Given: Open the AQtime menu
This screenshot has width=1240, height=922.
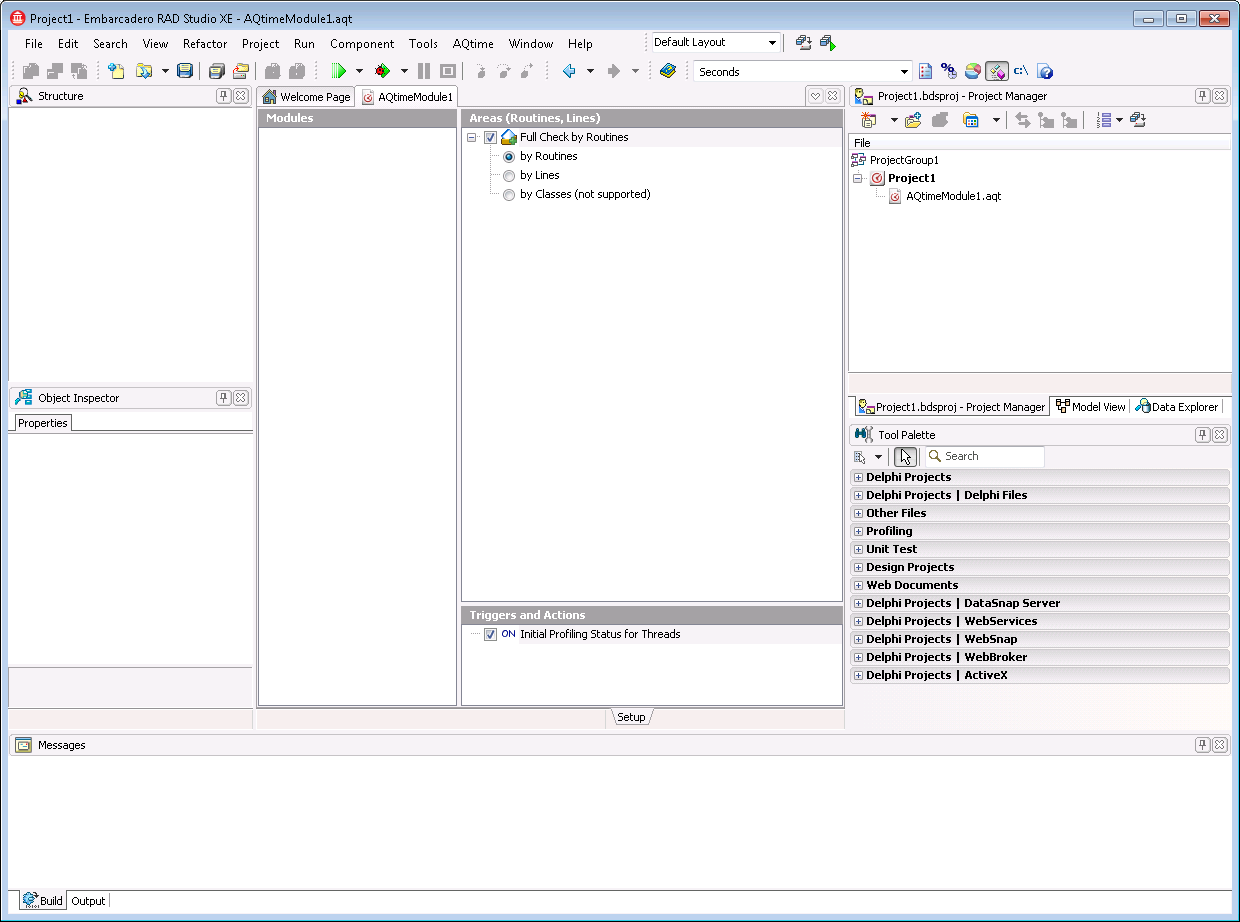Looking at the screenshot, I should click(x=473, y=44).
